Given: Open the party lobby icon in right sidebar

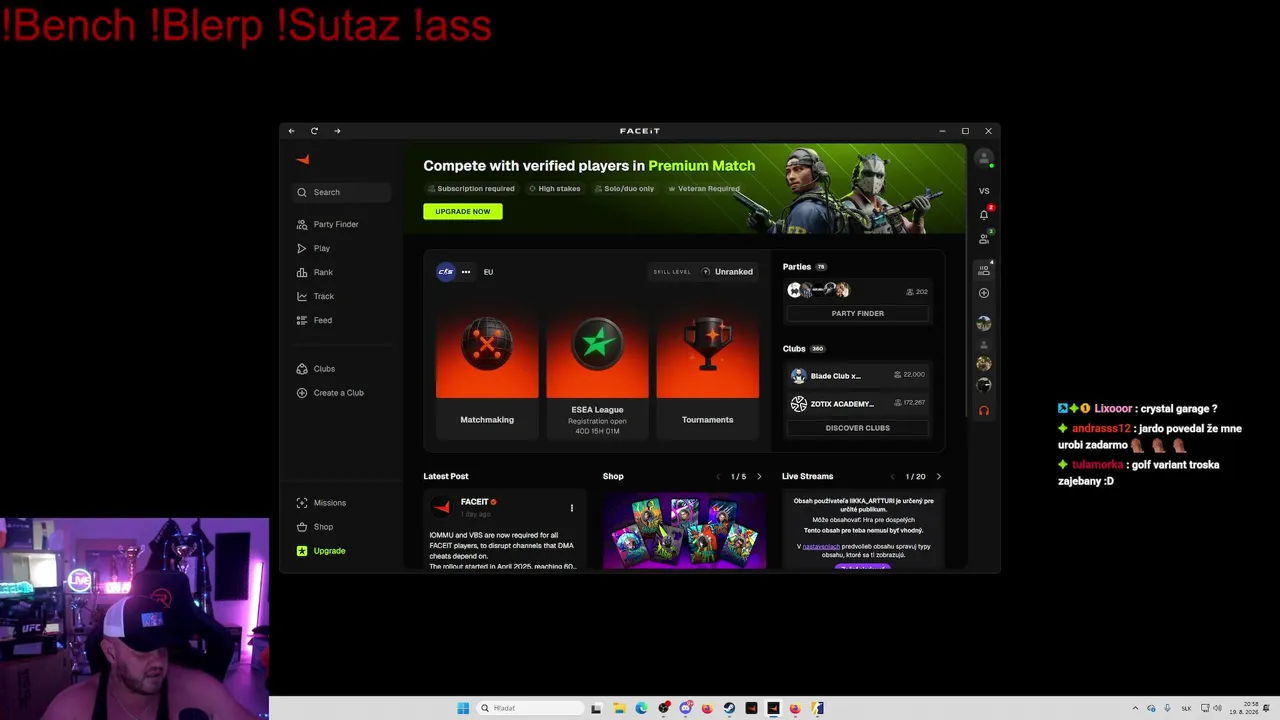Looking at the screenshot, I should coord(984,270).
